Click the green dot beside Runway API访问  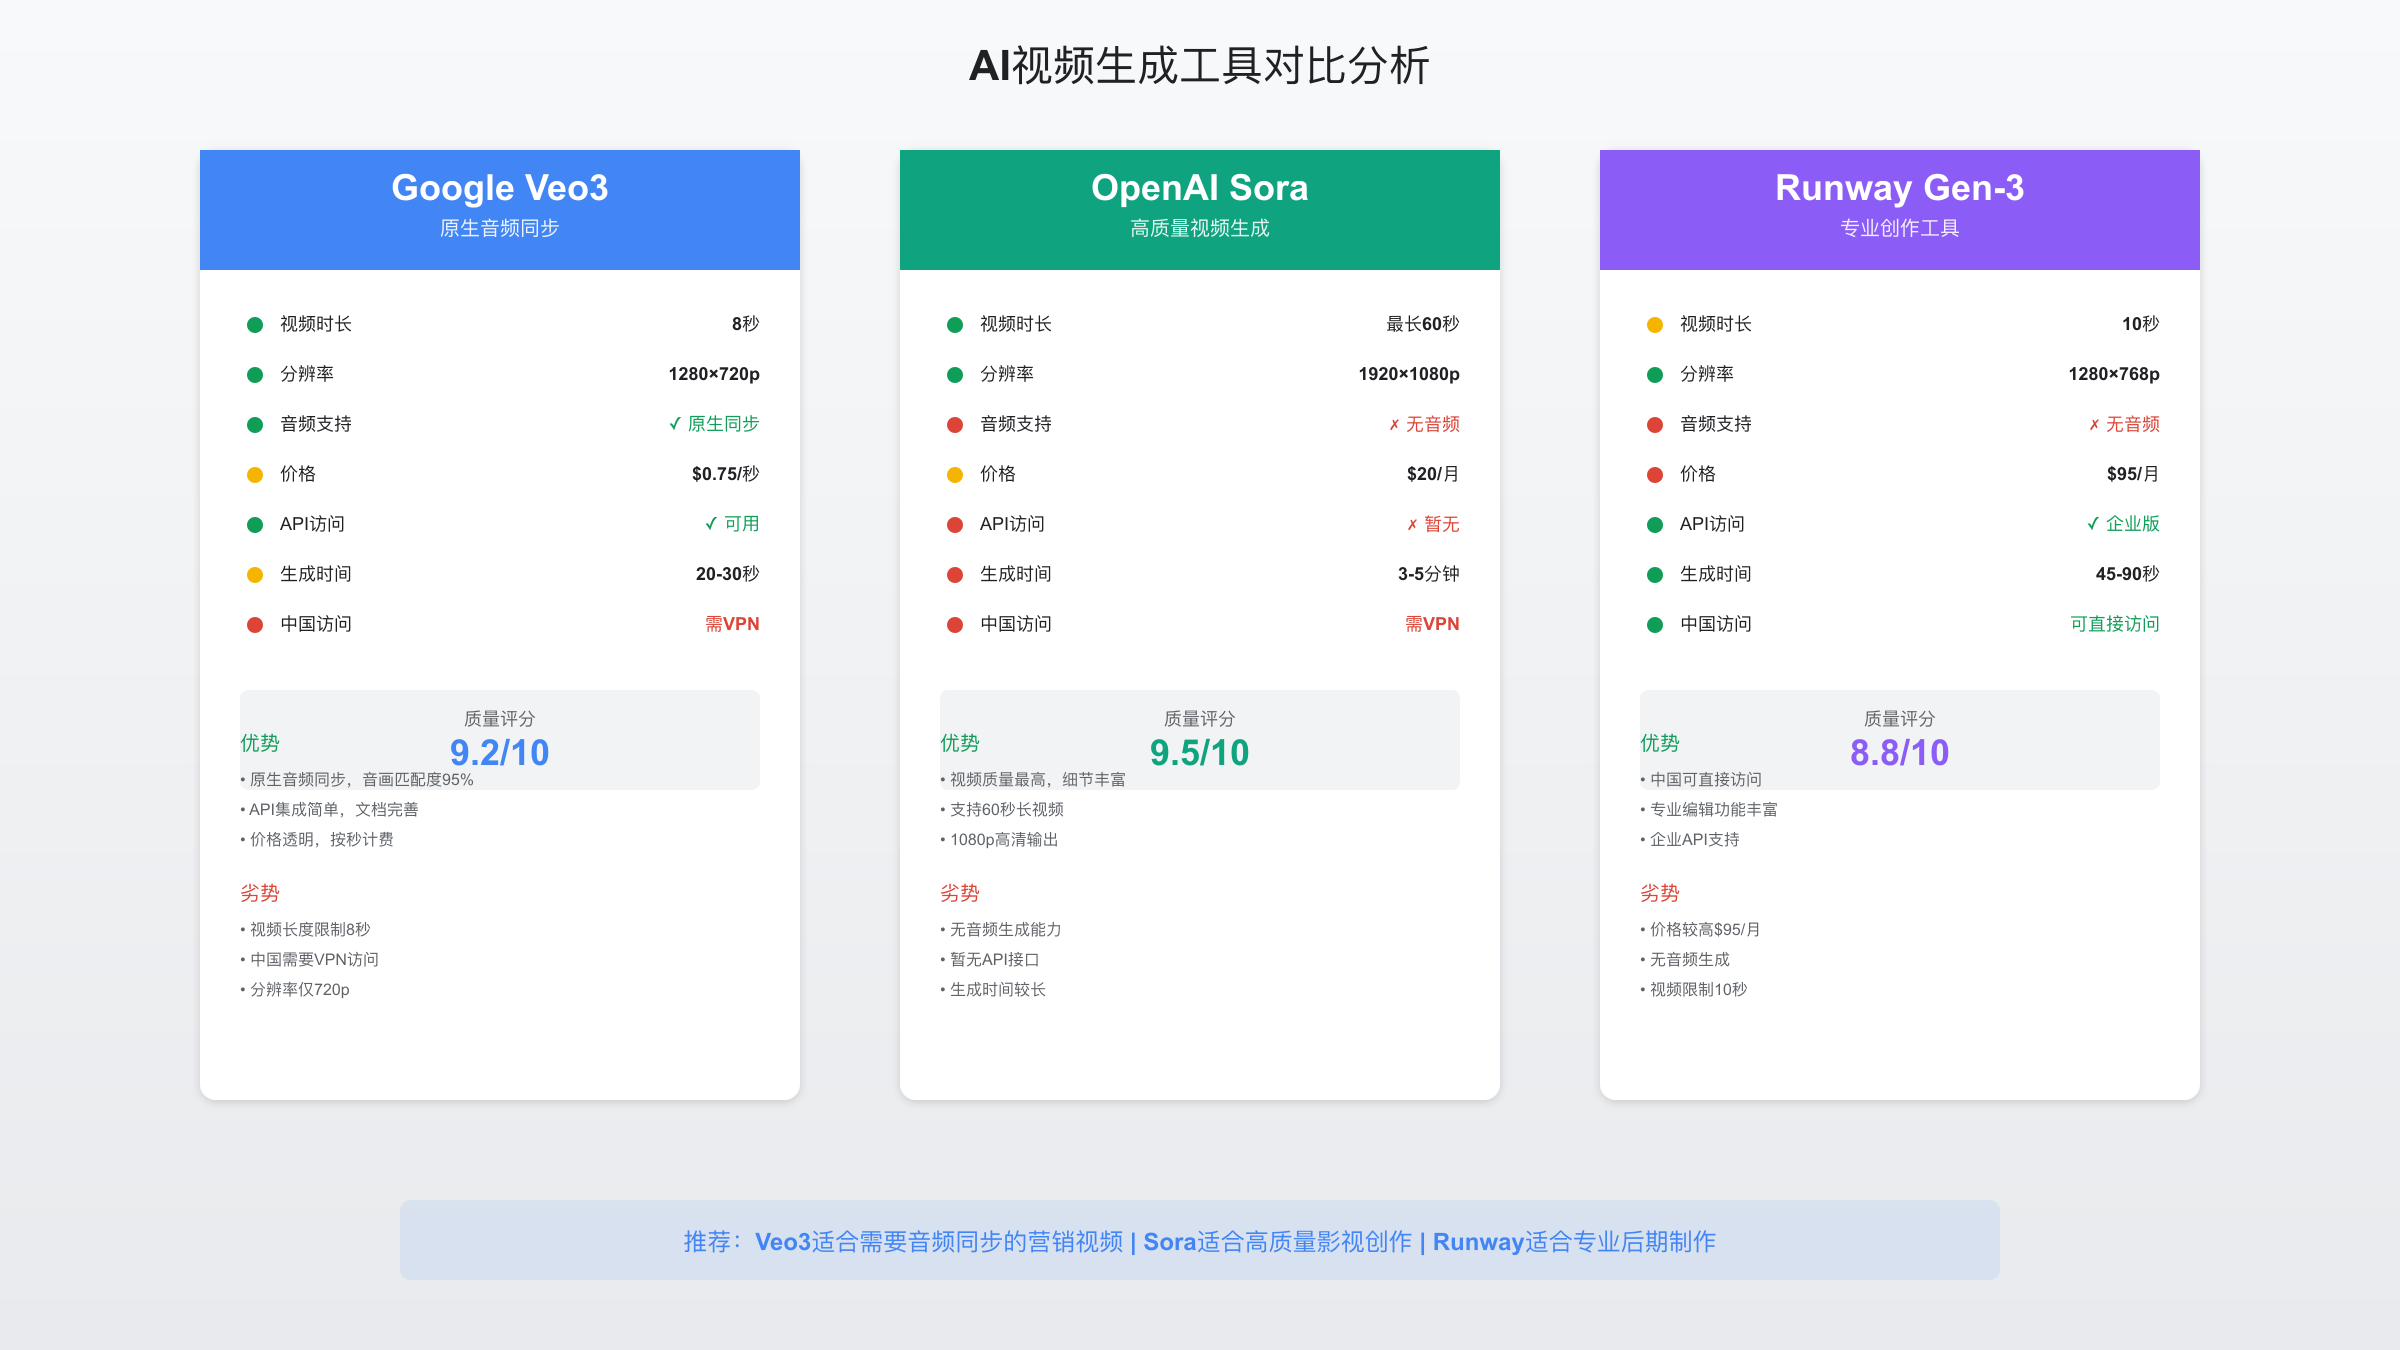[1655, 525]
